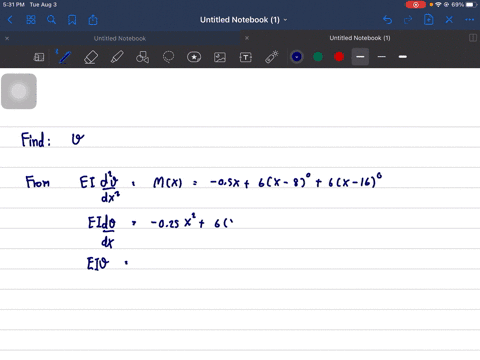Select the Shapes tool
Image resolution: width=480 pixels, height=360 pixels.
point(142,57)
